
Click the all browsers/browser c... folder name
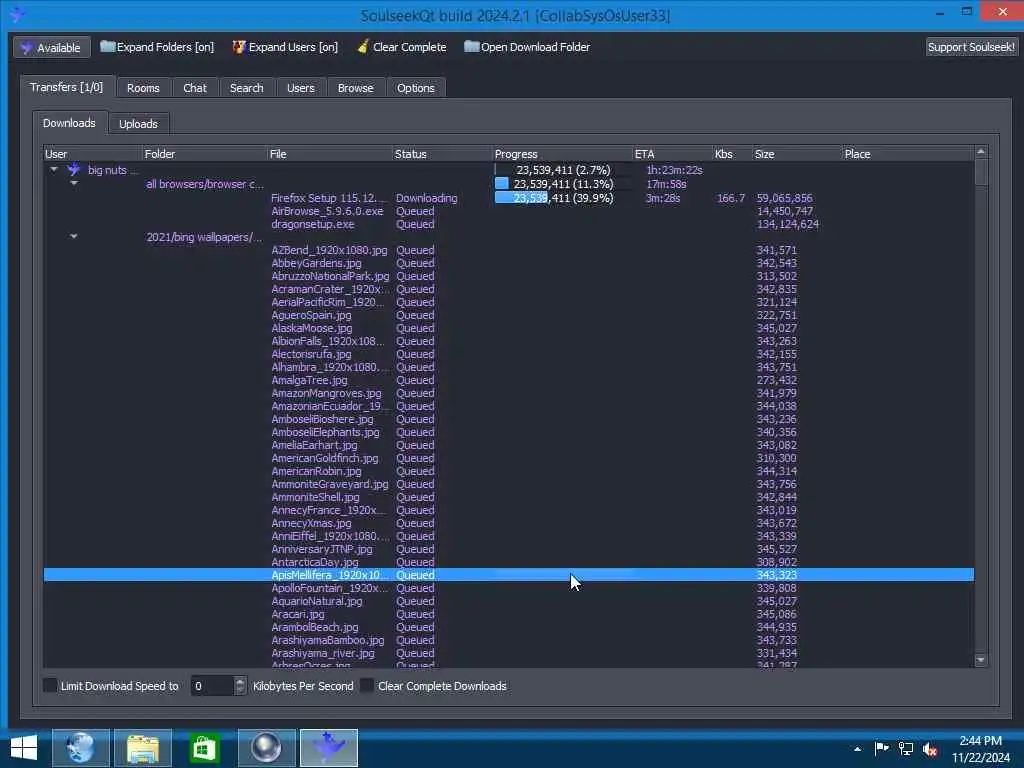click(204, 184)
